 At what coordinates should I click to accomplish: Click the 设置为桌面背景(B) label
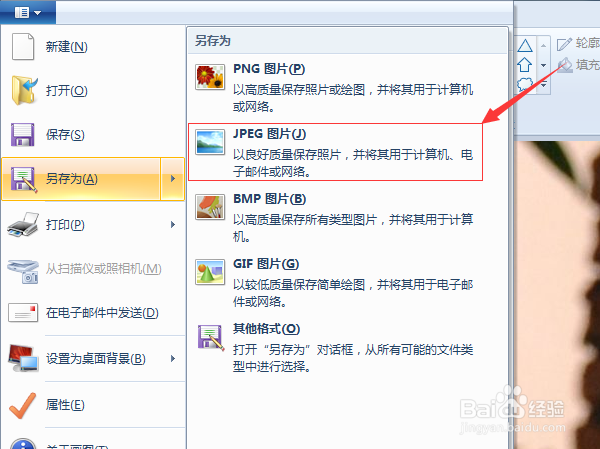[x=96, y=359]
